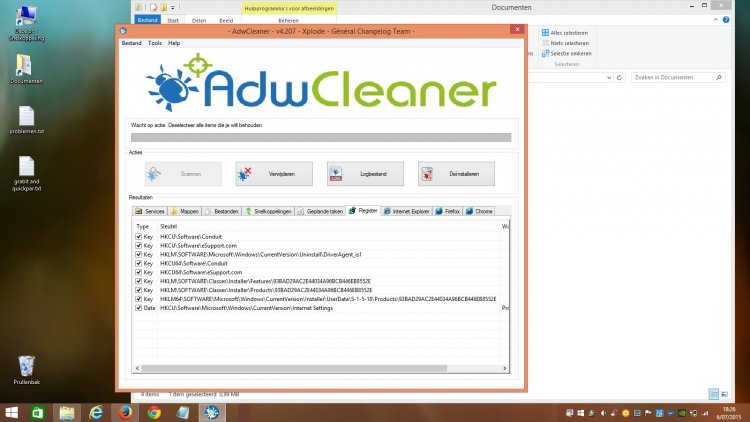Click the search magnifier in Zoeken in Documenten
The image size is (750, 422).
(718, 78)
